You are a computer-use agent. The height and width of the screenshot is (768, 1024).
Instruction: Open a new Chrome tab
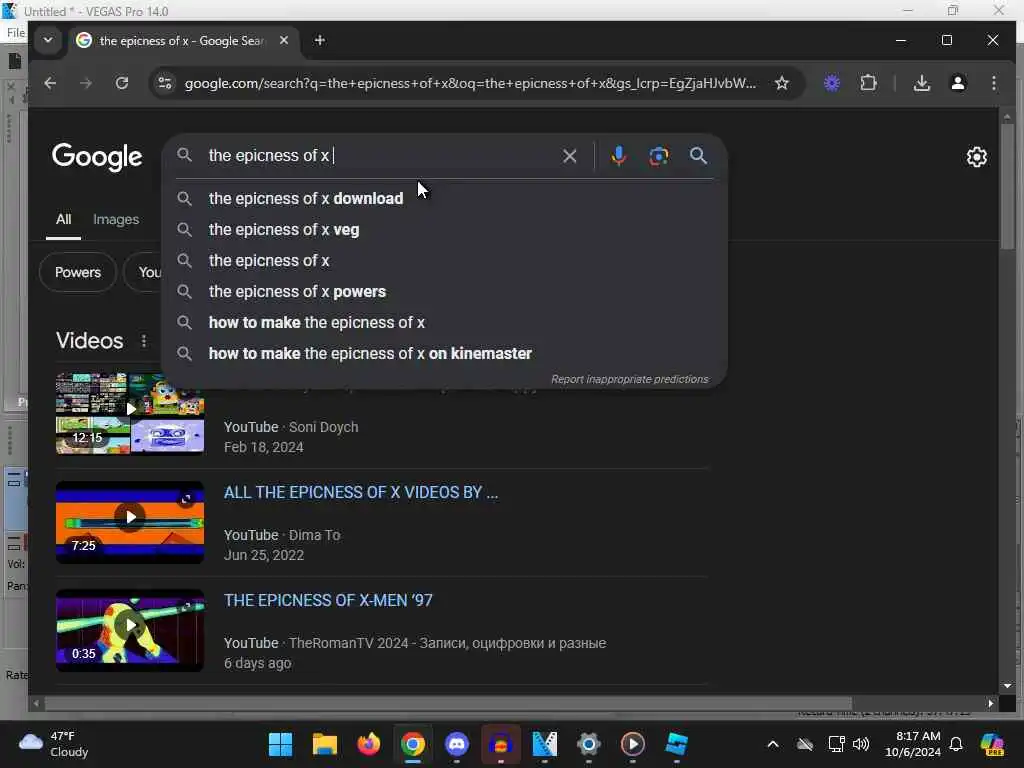tap(319, 40)
